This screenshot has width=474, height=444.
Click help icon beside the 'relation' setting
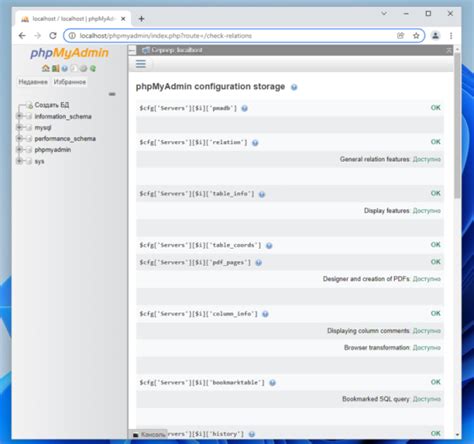[x=255, y=143]
